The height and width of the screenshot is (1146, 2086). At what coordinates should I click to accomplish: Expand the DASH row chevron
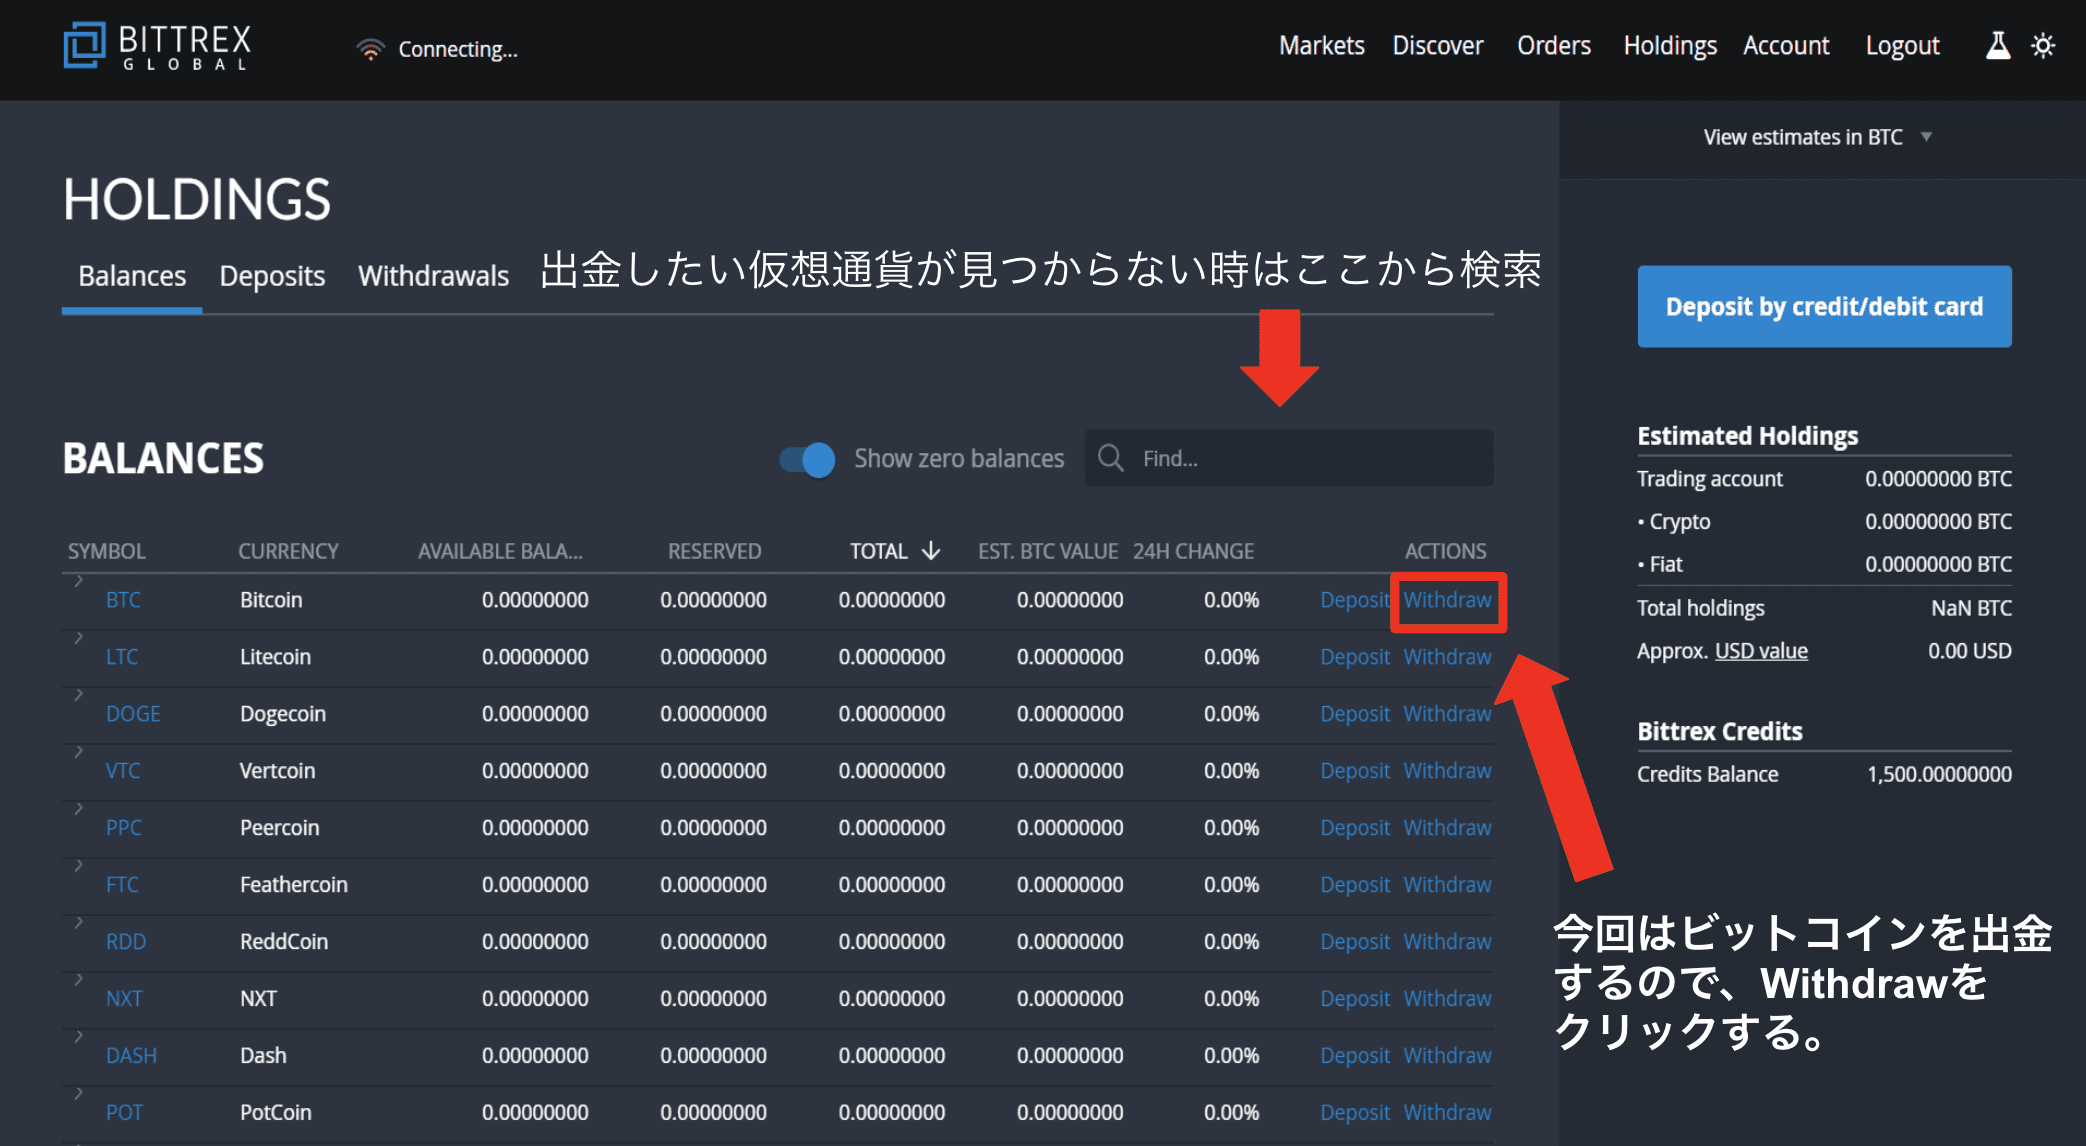tap(78, 1037)
